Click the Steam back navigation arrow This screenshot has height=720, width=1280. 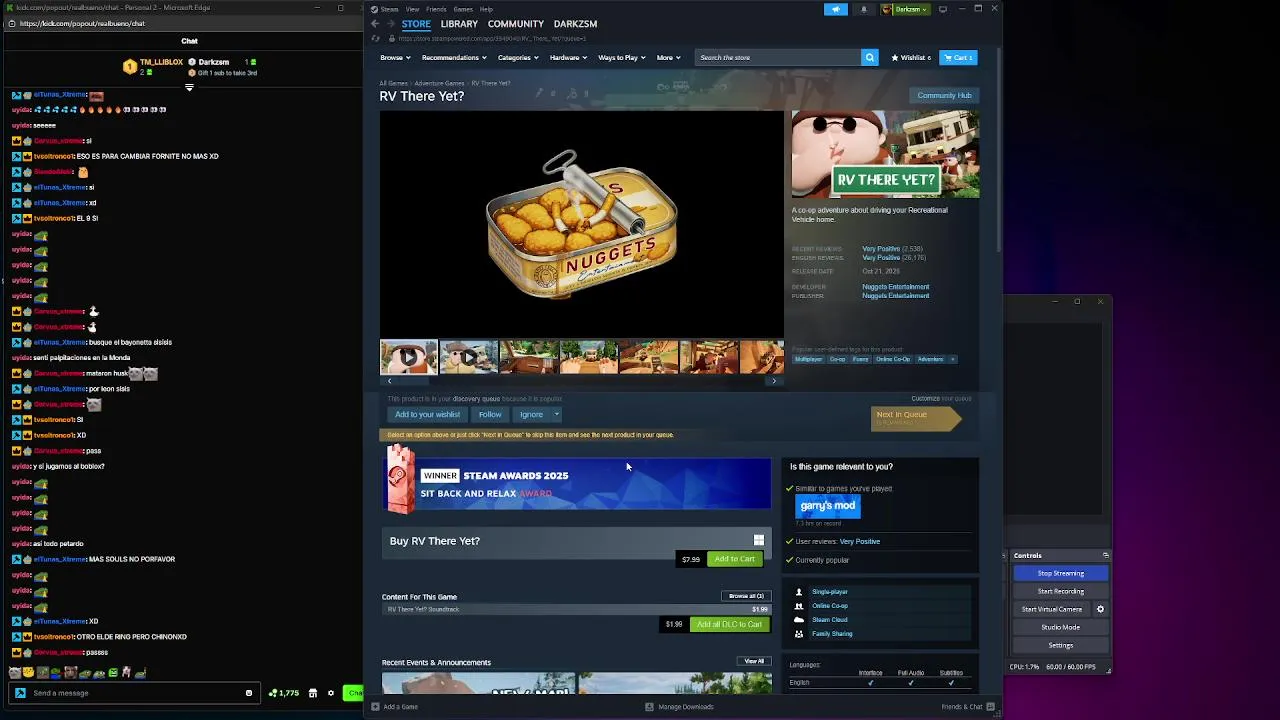(x=375, y=24)
